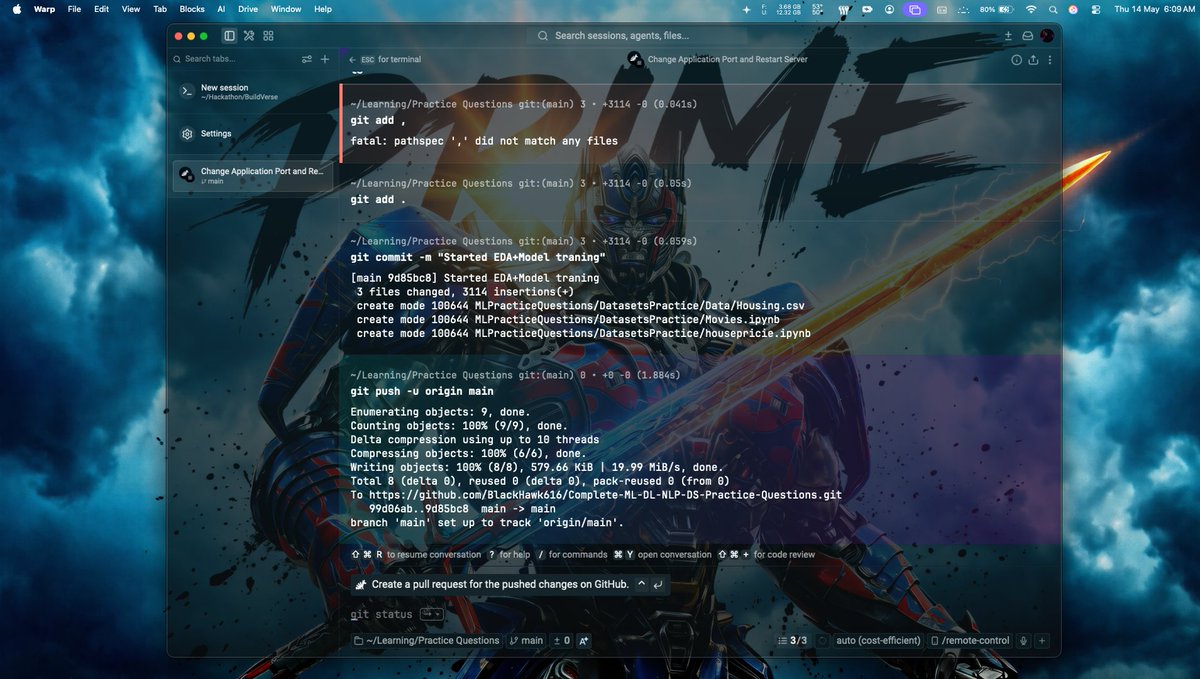Image resolution: width=1200 pixels, height=679 pixels.
Task: Click the GitHub repository URL in output
Action: pos(603,495)
